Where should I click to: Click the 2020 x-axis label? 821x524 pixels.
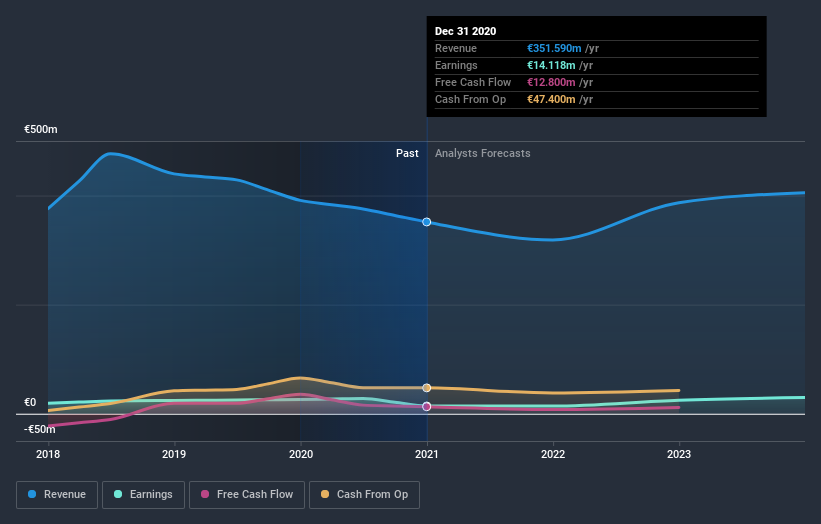[301, 454]
